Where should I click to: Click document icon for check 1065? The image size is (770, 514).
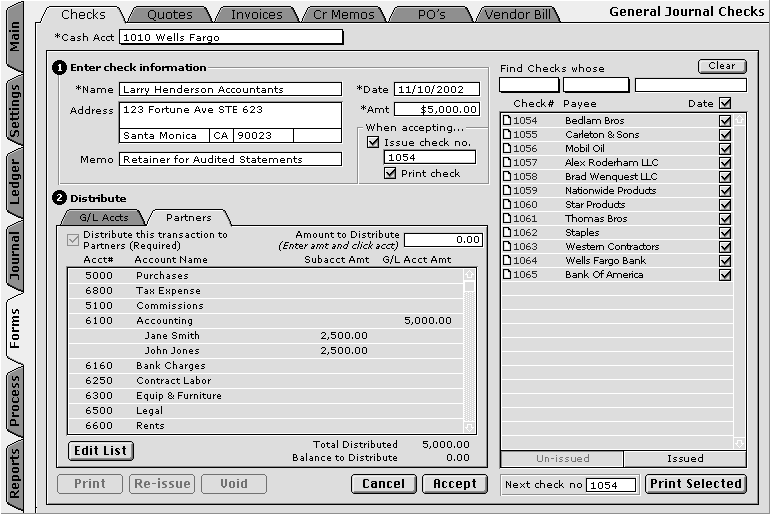click(x=507, y=274)
